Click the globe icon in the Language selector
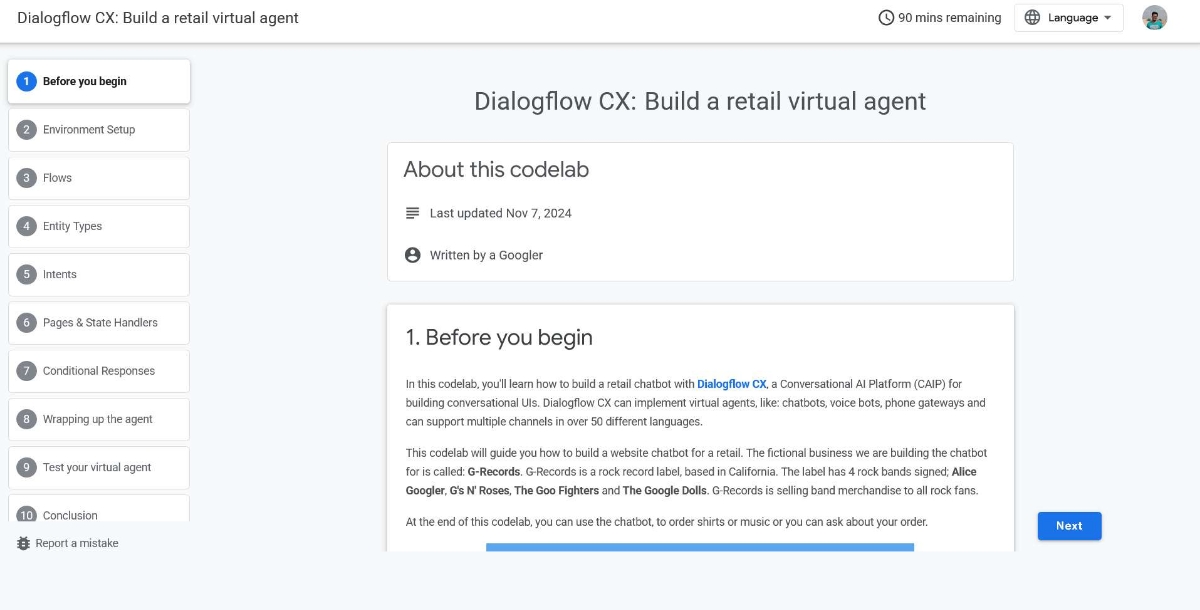 pyautogui.click(x=1030, y=17)
